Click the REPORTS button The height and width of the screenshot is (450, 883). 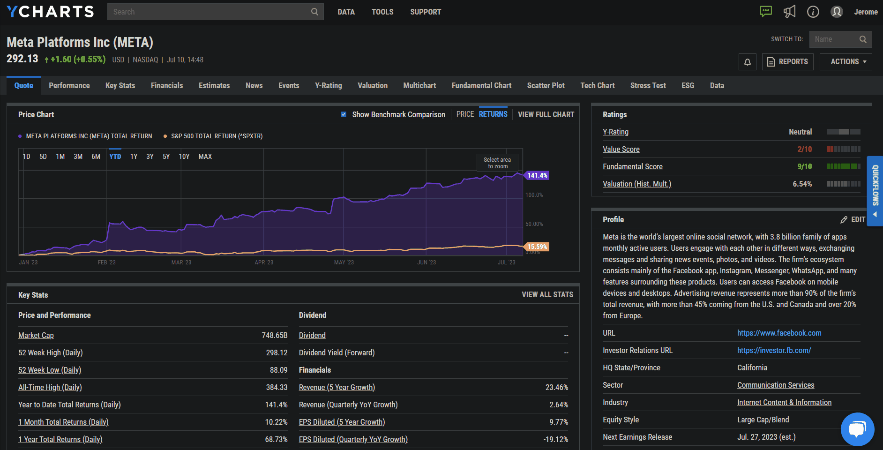pos(787,61)
